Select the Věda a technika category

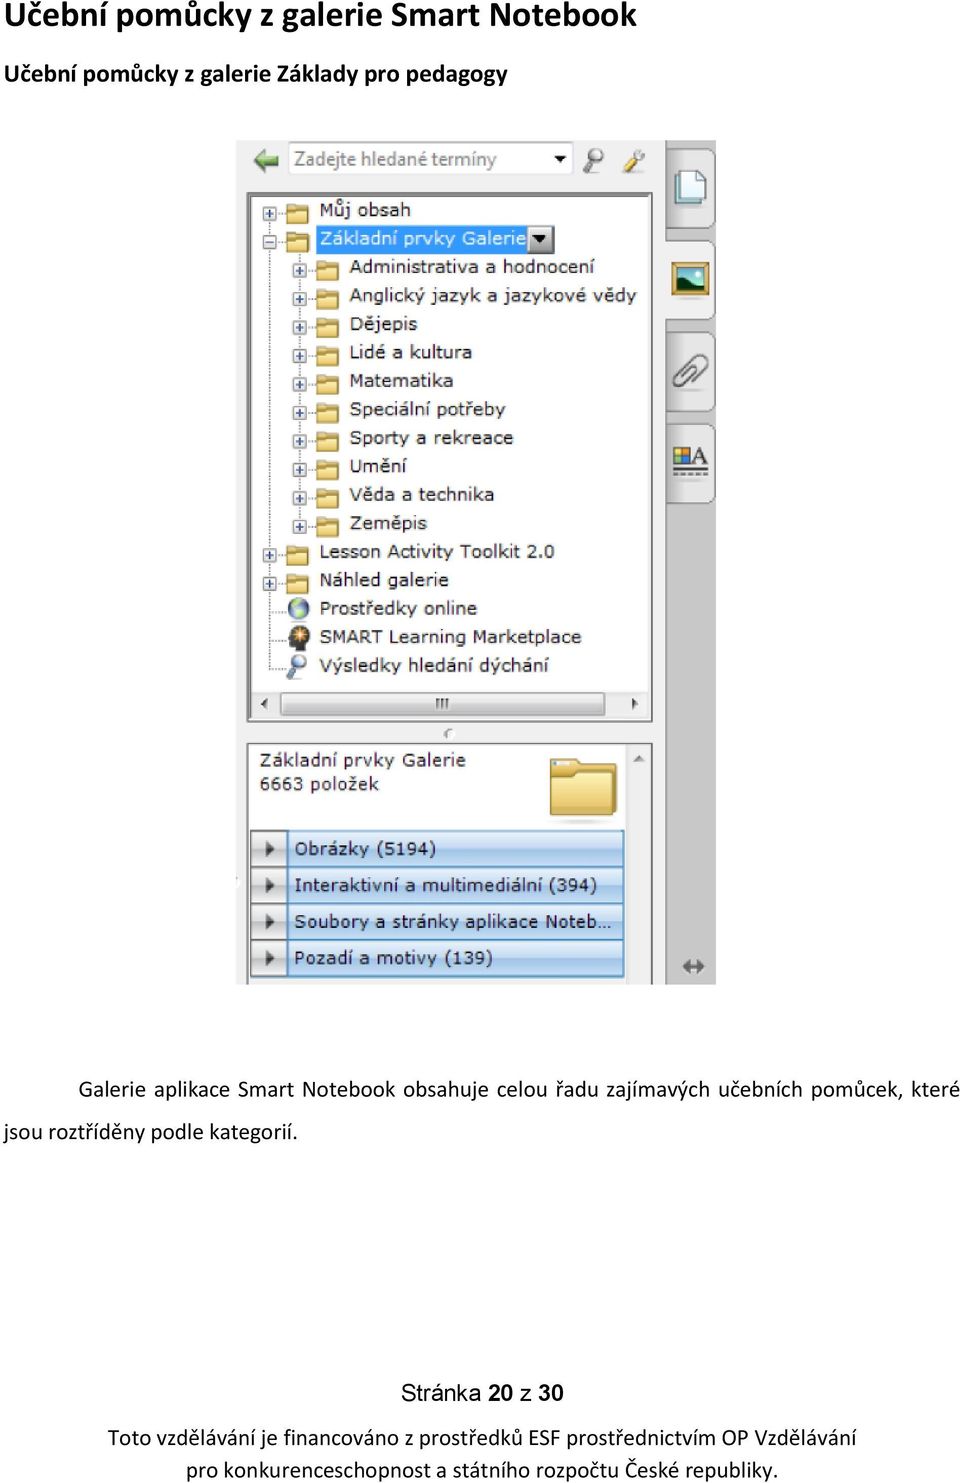pos(421,494)
